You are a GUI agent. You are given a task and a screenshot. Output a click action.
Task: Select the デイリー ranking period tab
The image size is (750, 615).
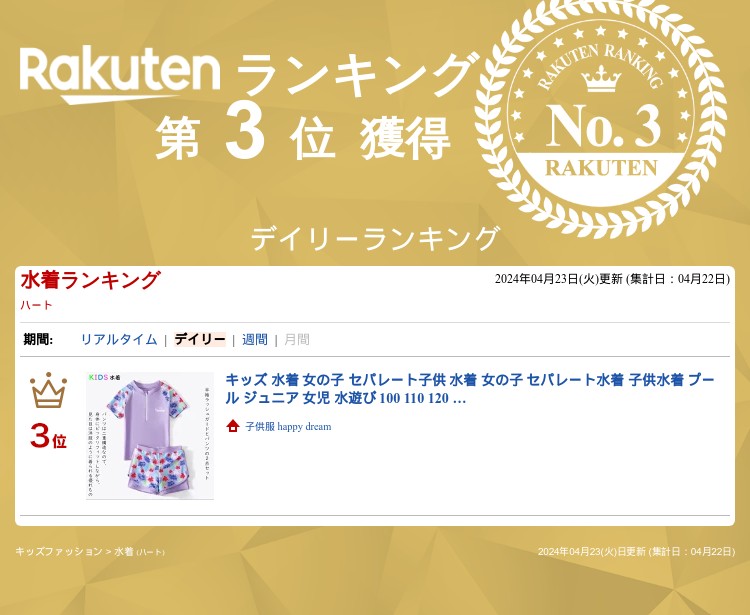[x=199, y=340]
